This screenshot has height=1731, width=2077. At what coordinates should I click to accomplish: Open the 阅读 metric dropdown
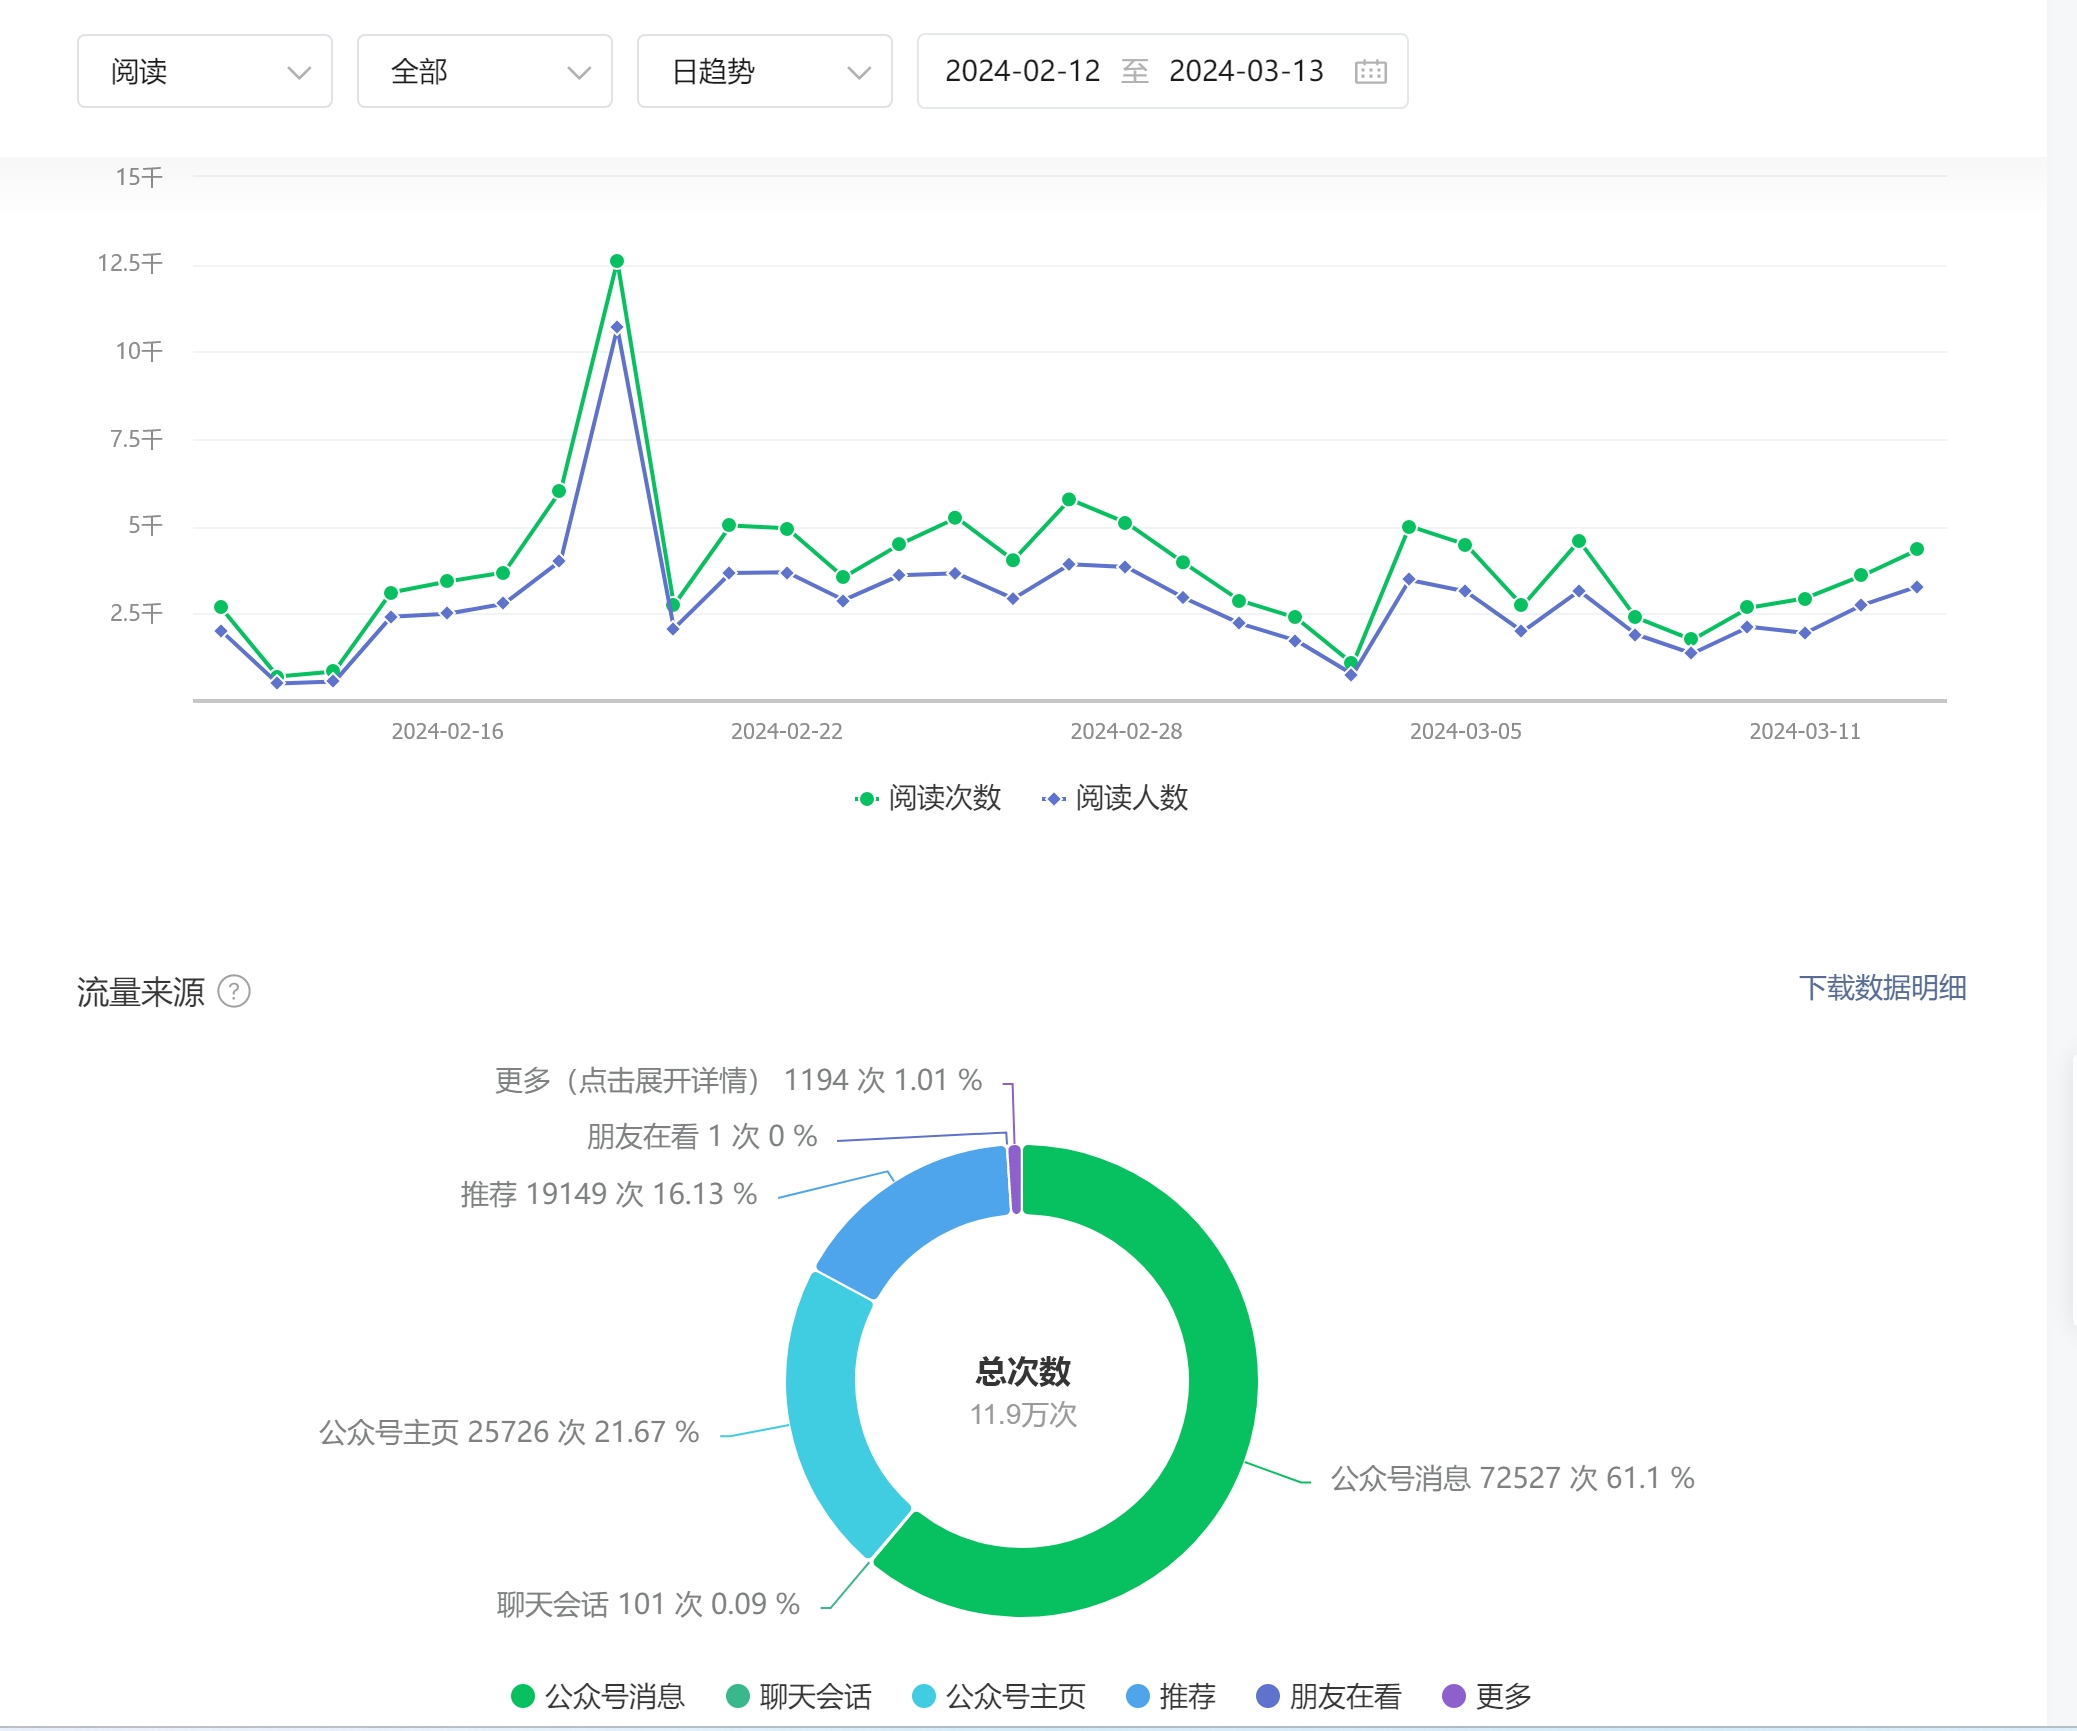coord(205,71)
